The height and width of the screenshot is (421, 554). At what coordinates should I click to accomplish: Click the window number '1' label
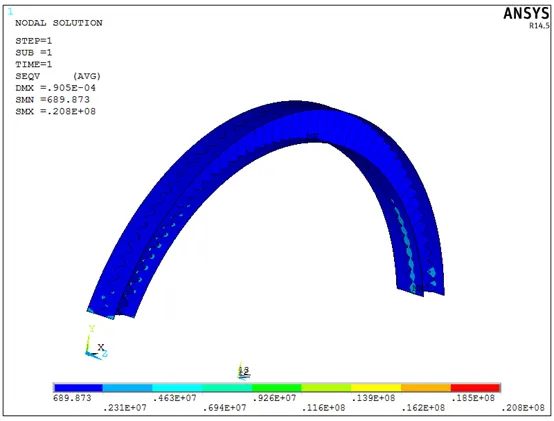pyautogui.click(x=10, y=12)
